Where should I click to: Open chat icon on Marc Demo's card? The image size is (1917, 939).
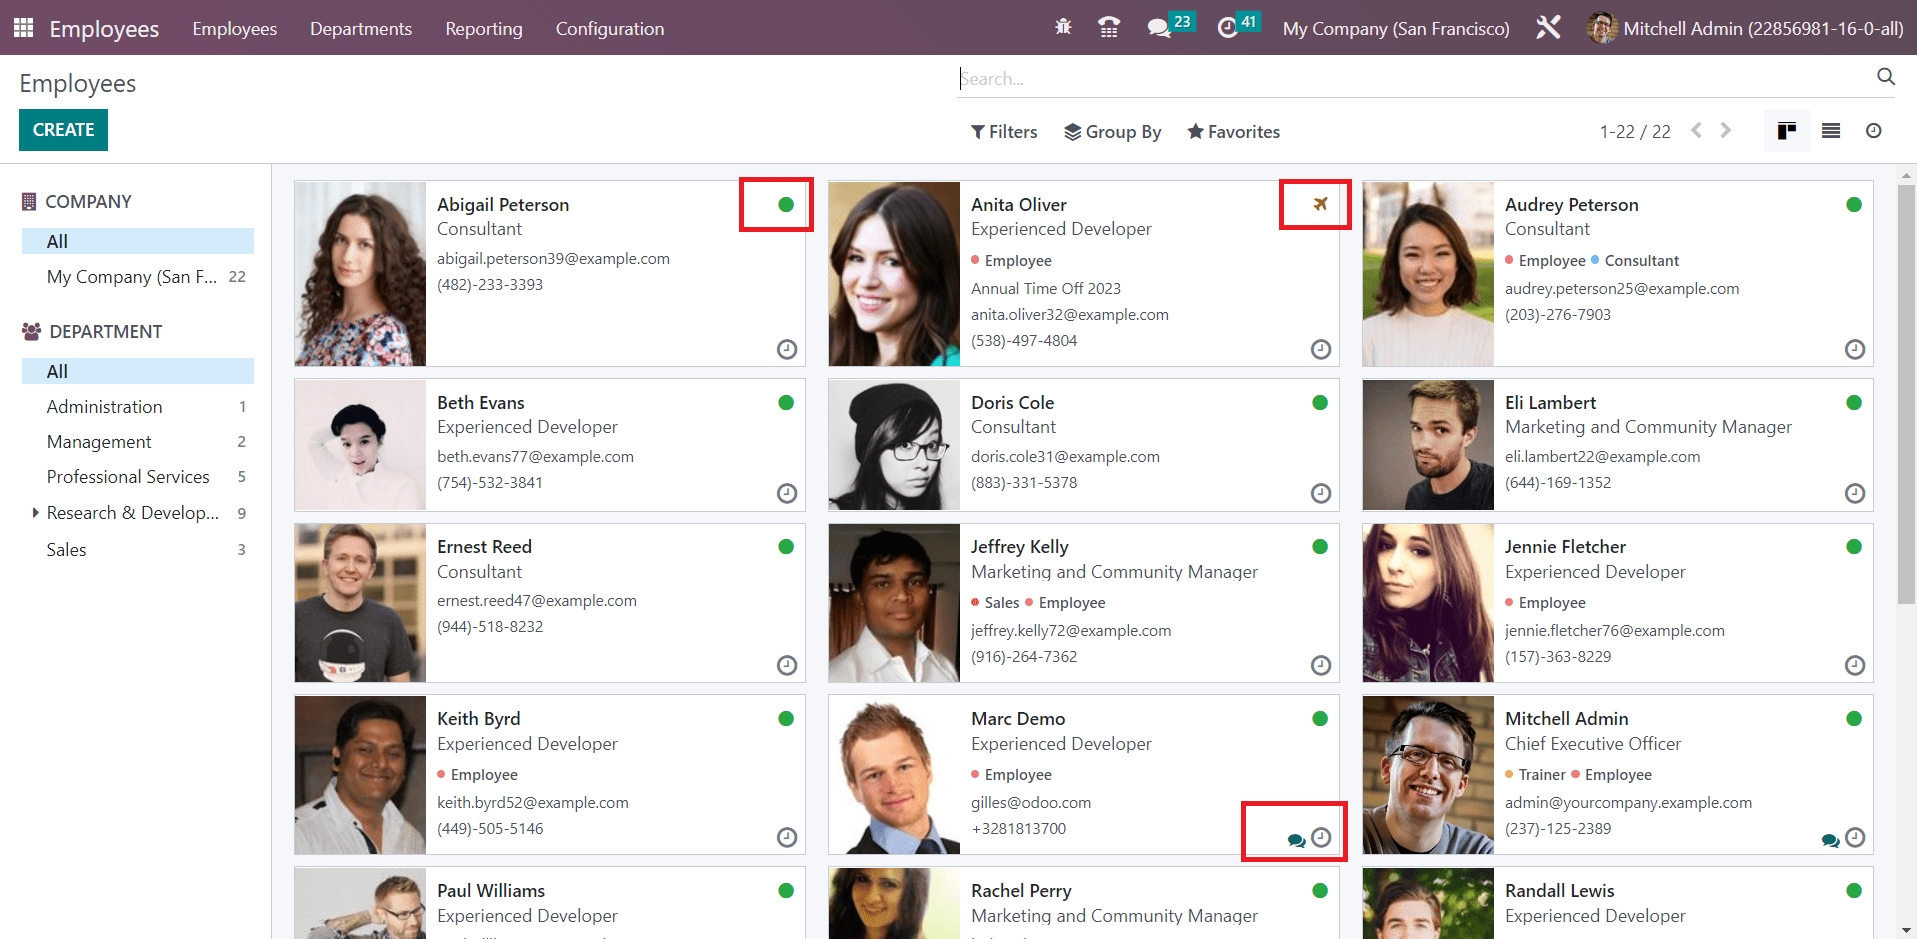pyautogui.click(x=1296, y=840)
